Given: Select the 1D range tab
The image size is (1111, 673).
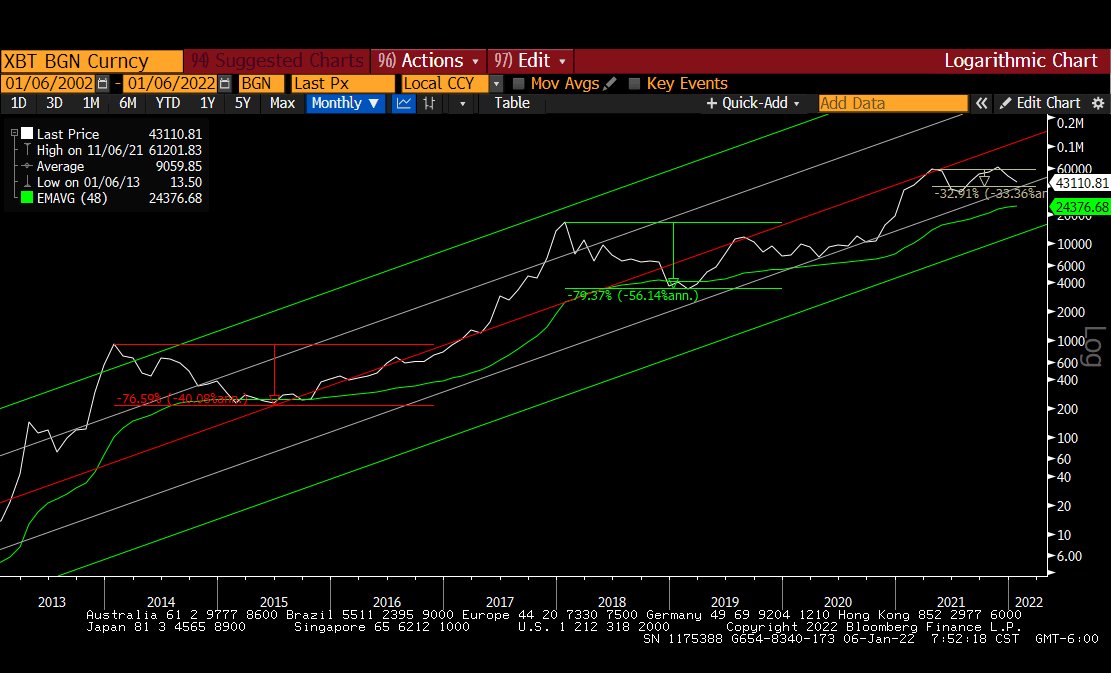Looking at the screenshot, I should (x=18, y=103).
